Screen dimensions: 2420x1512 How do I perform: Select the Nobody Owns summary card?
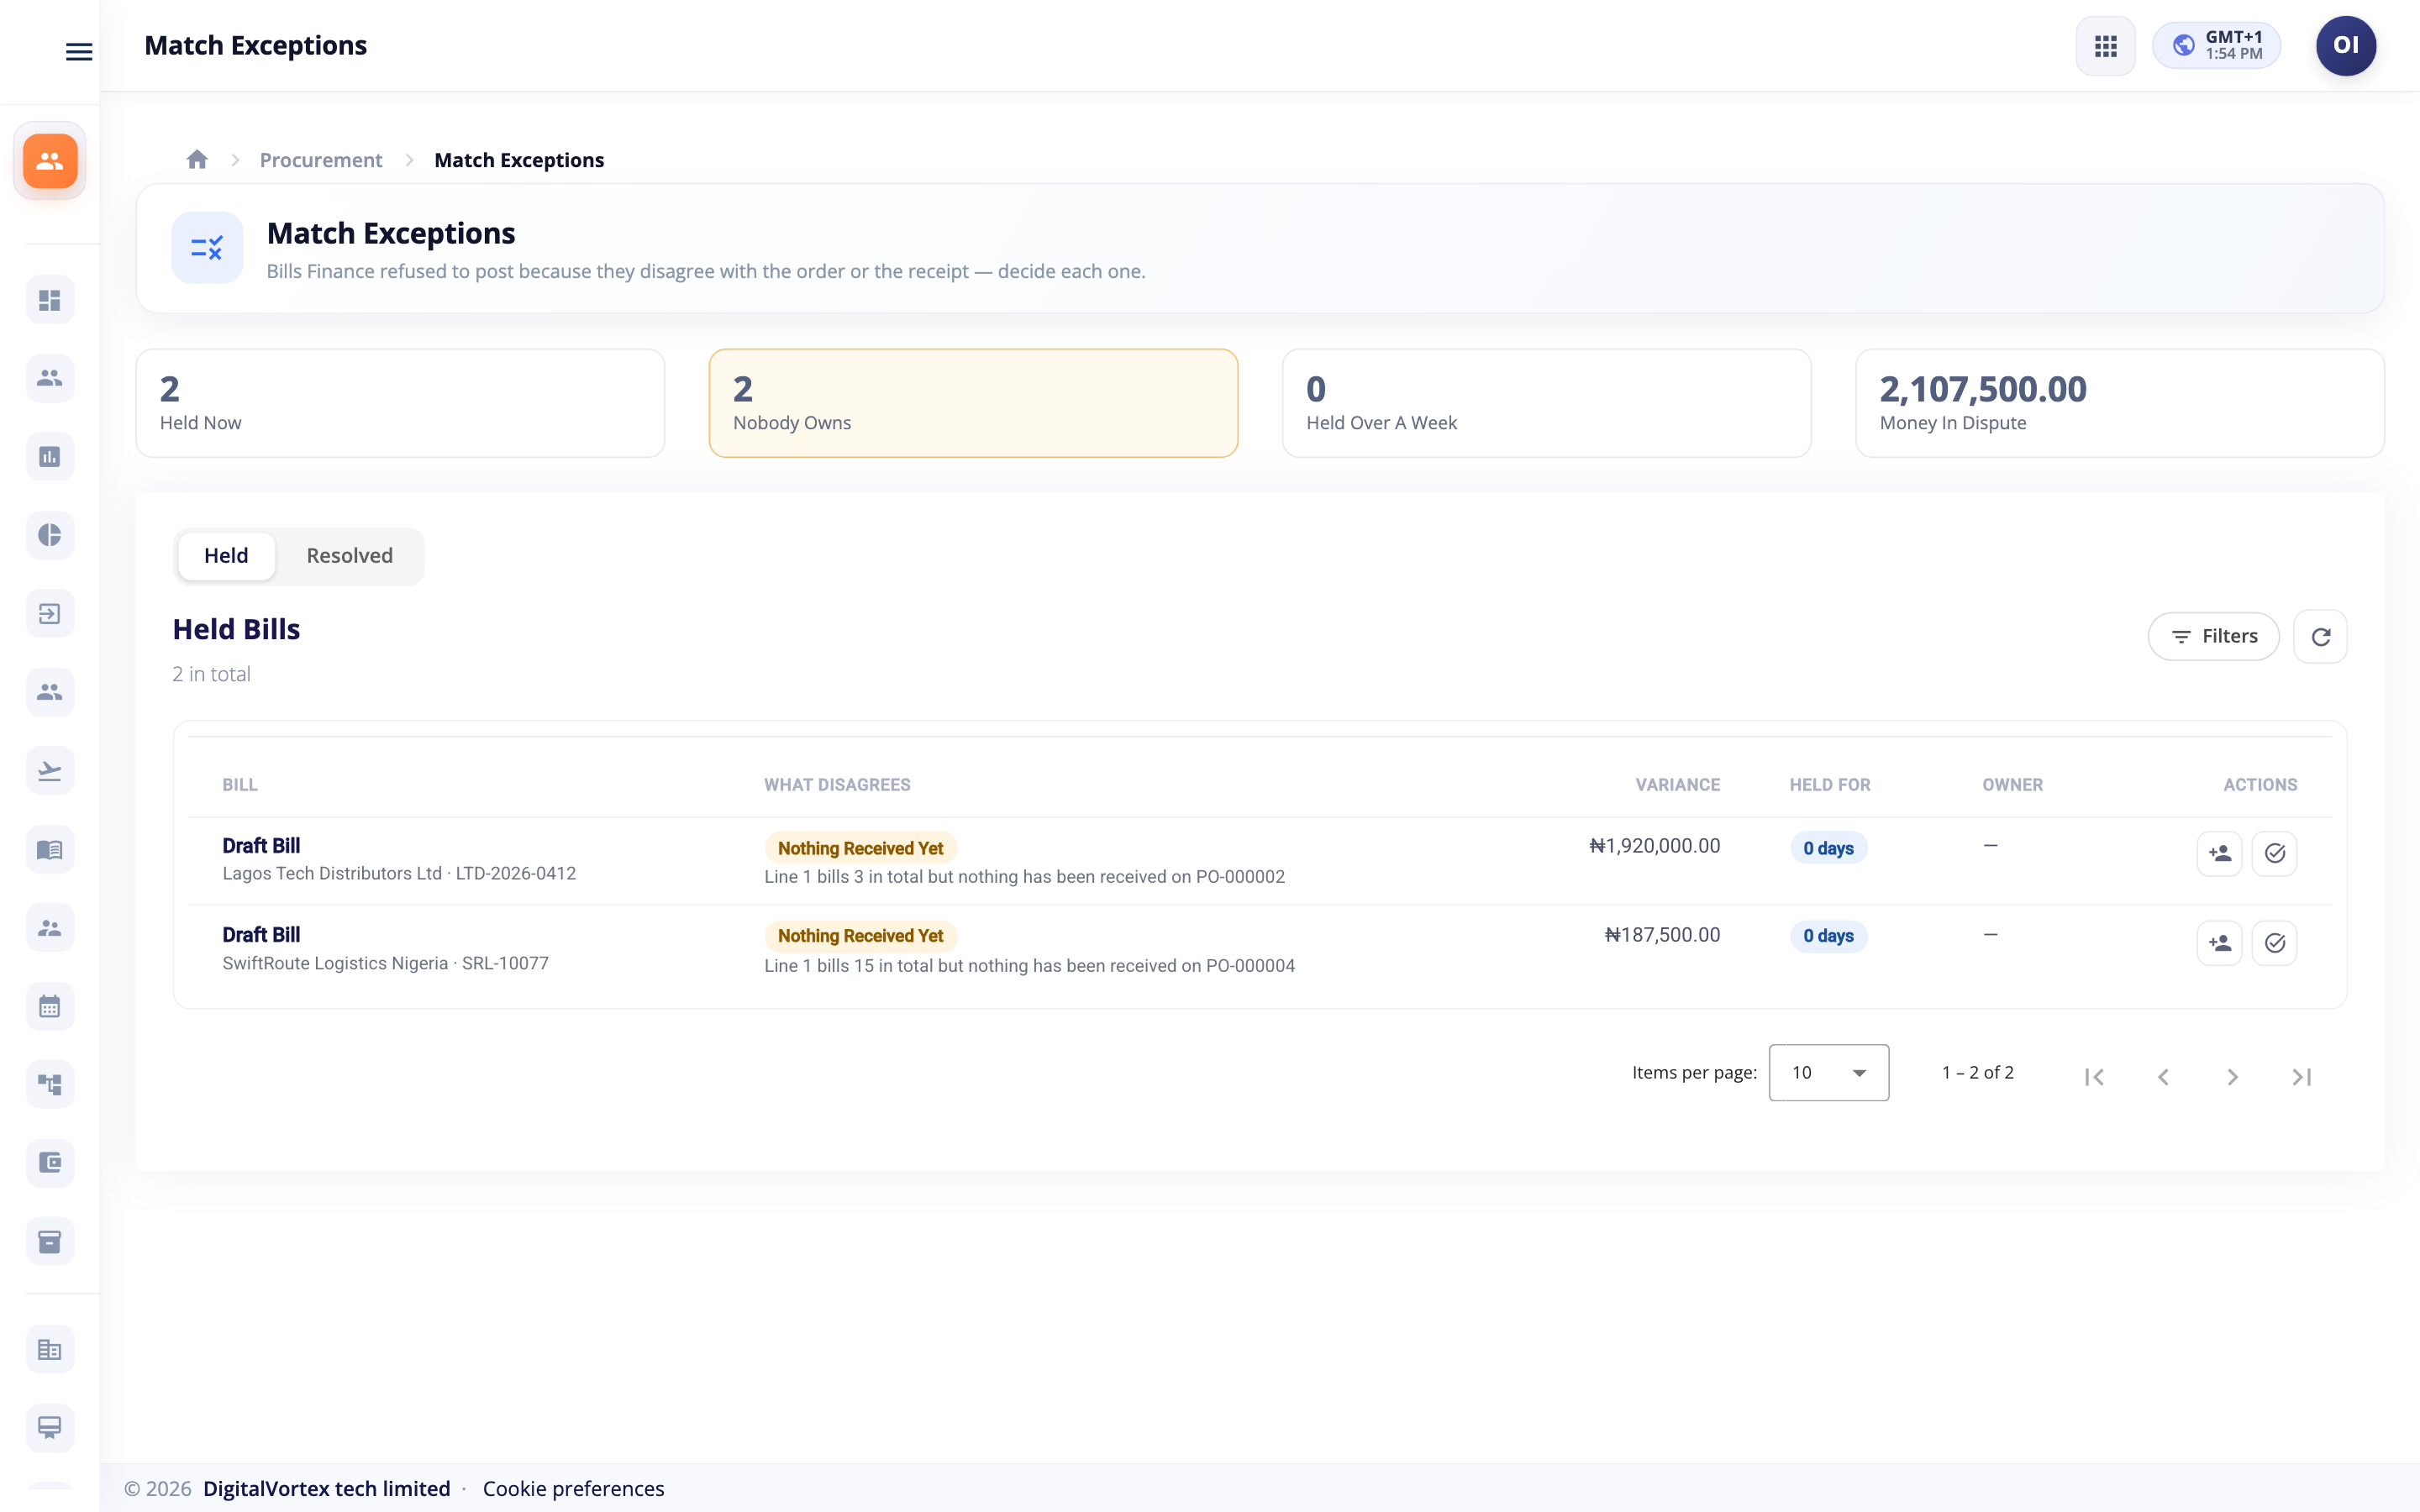point(973,403)
